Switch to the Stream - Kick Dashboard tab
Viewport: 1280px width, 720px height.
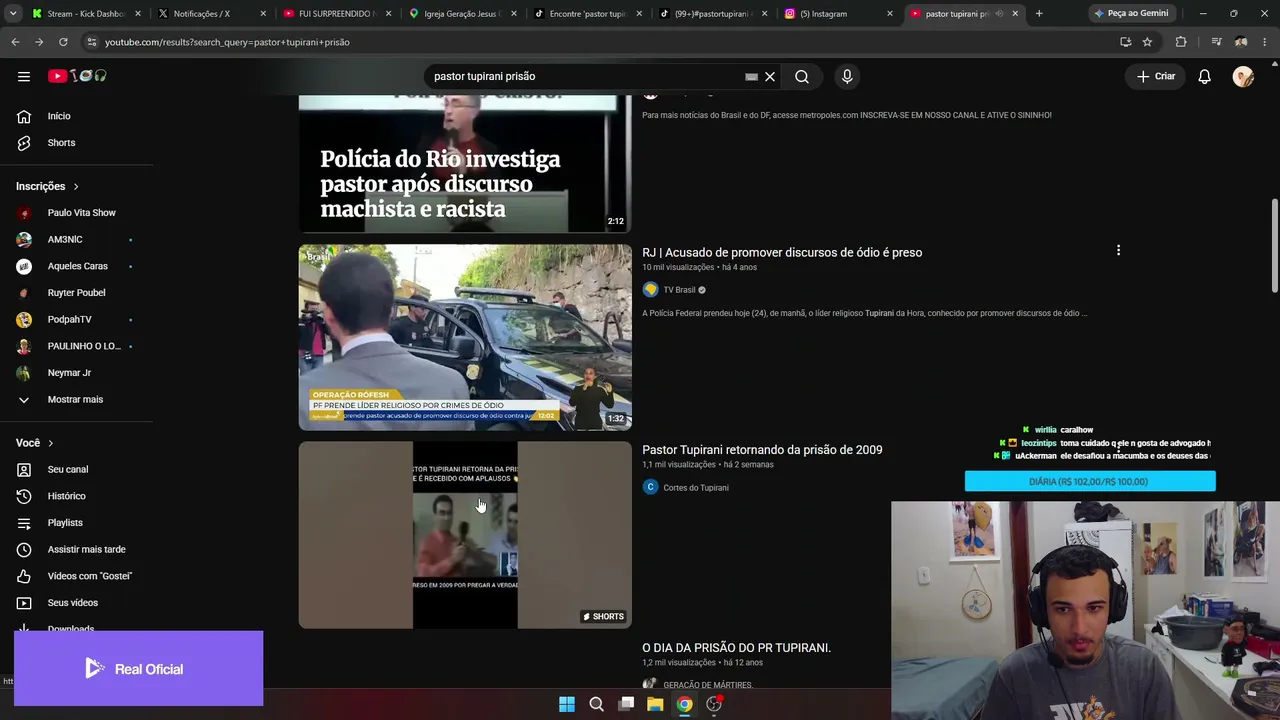pos(85,14)
